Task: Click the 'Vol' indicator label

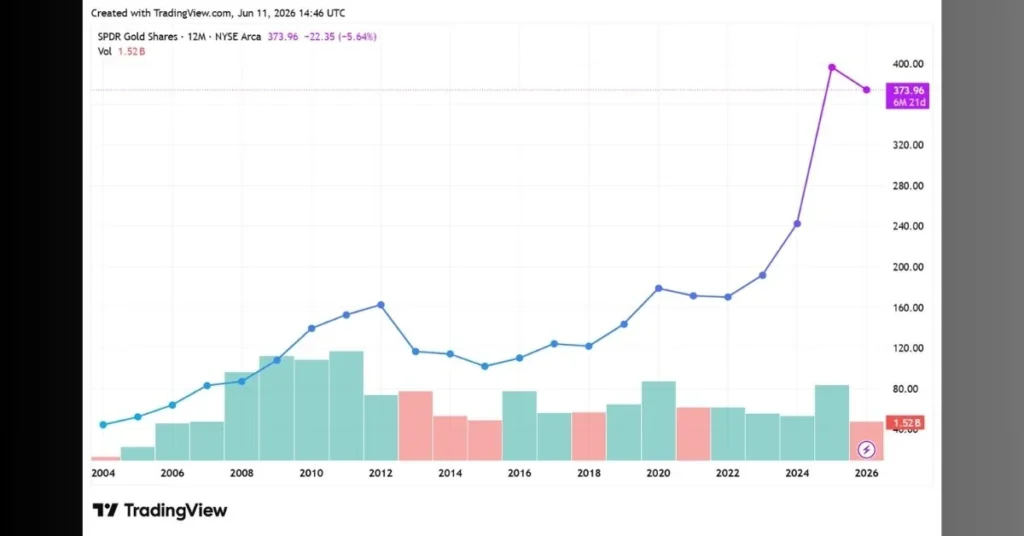Action: click(x=104, y=52)
